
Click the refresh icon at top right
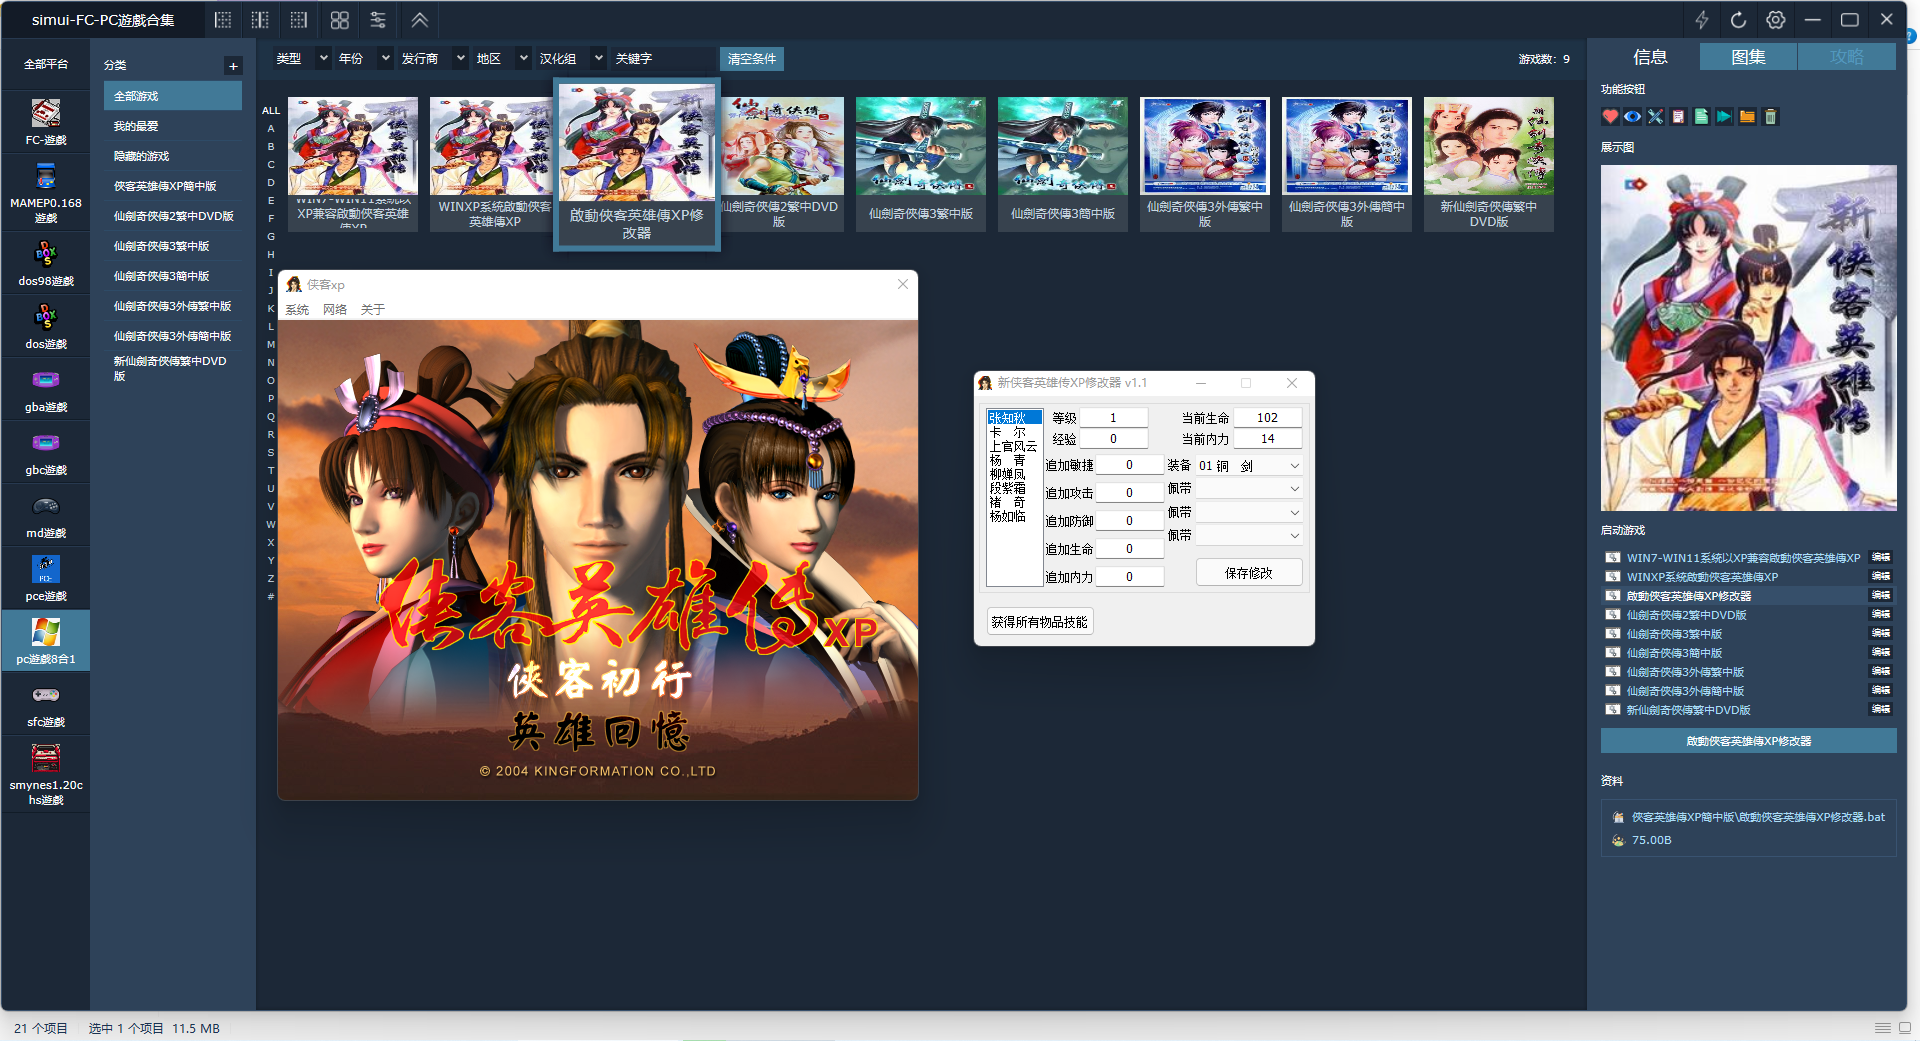pyautogui.click(x=1738, y=19)
